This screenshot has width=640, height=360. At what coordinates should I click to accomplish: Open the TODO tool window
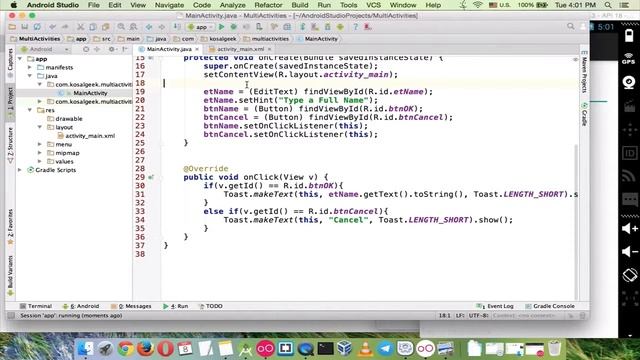coord(211,306)
